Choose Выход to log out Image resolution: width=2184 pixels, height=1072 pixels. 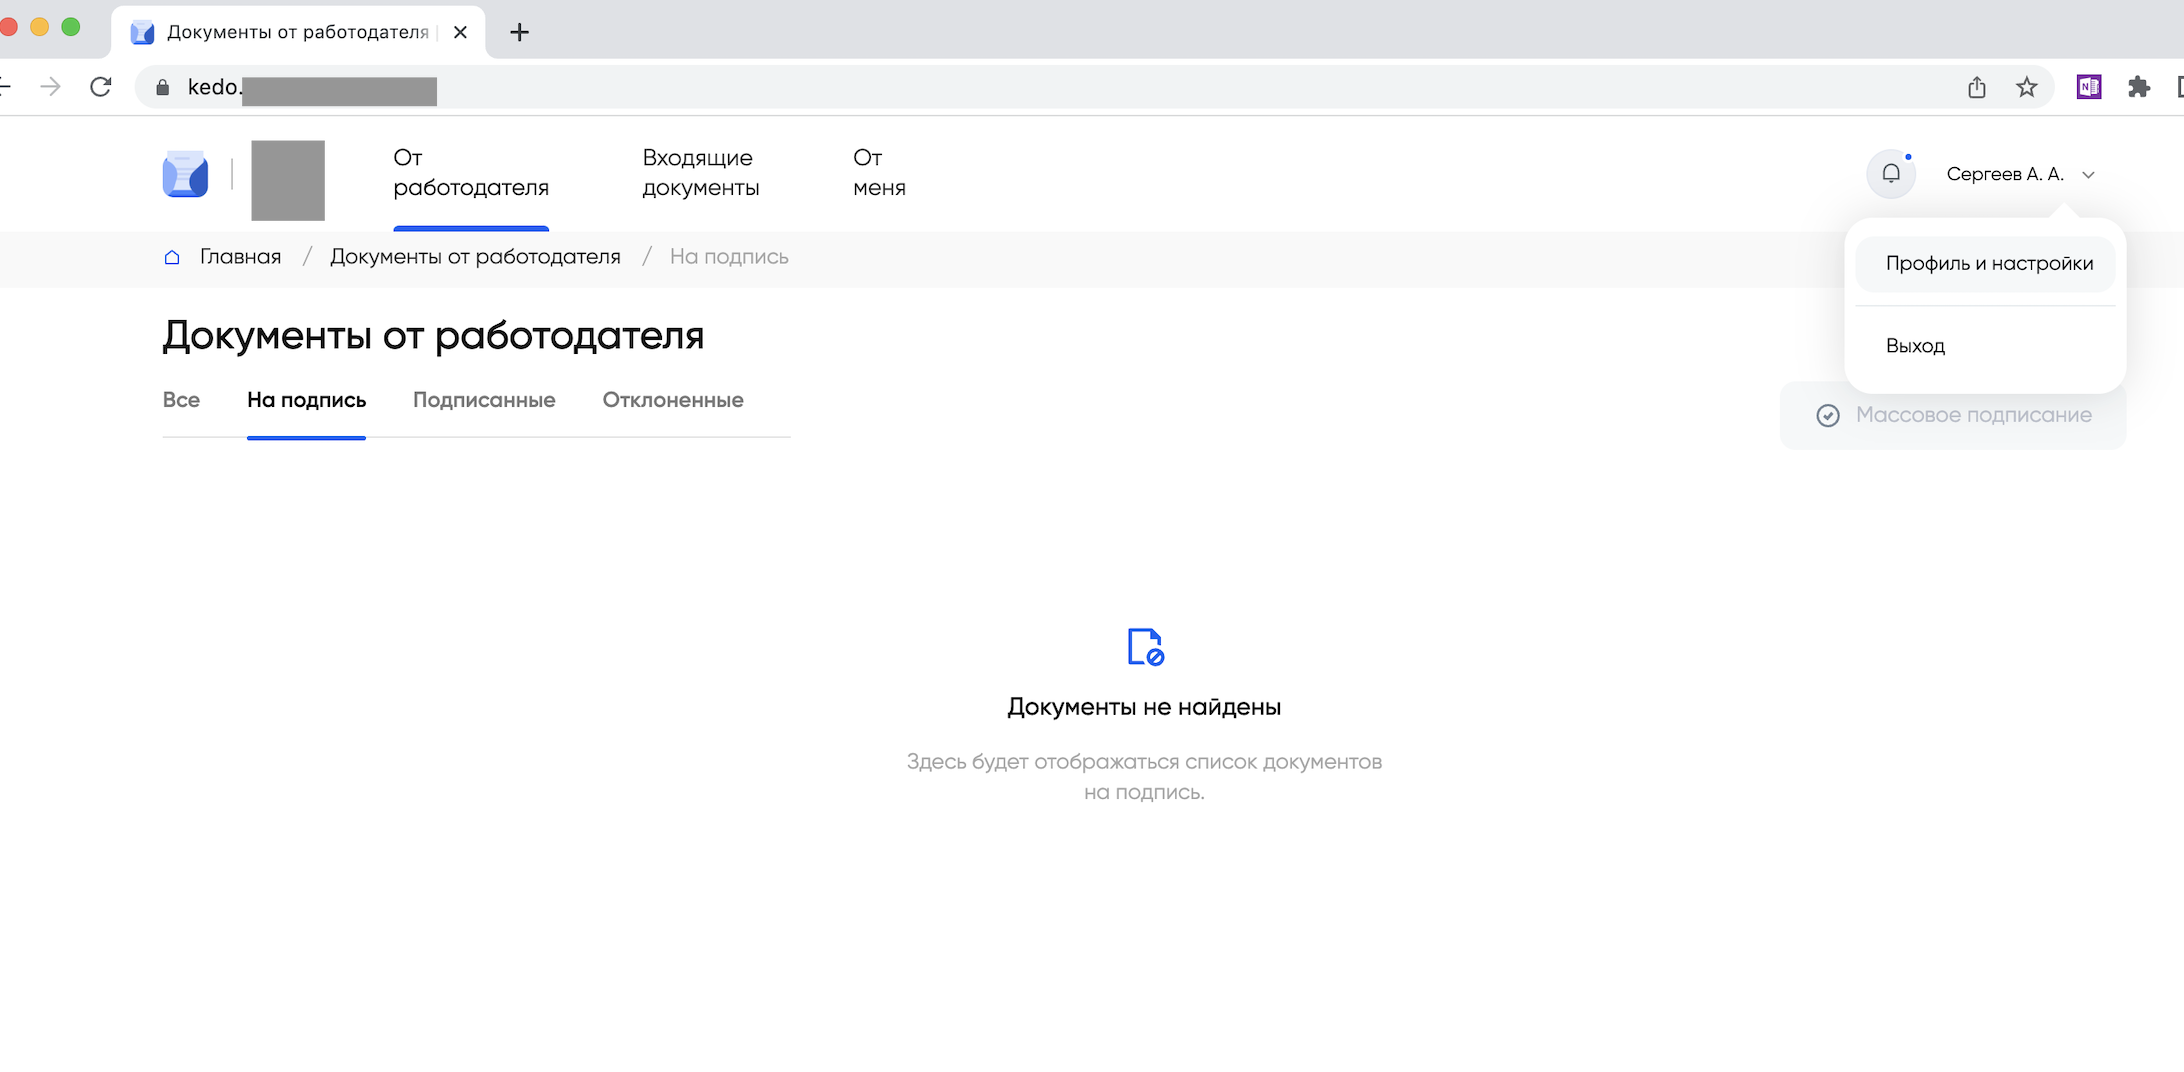coord(1915,346)
